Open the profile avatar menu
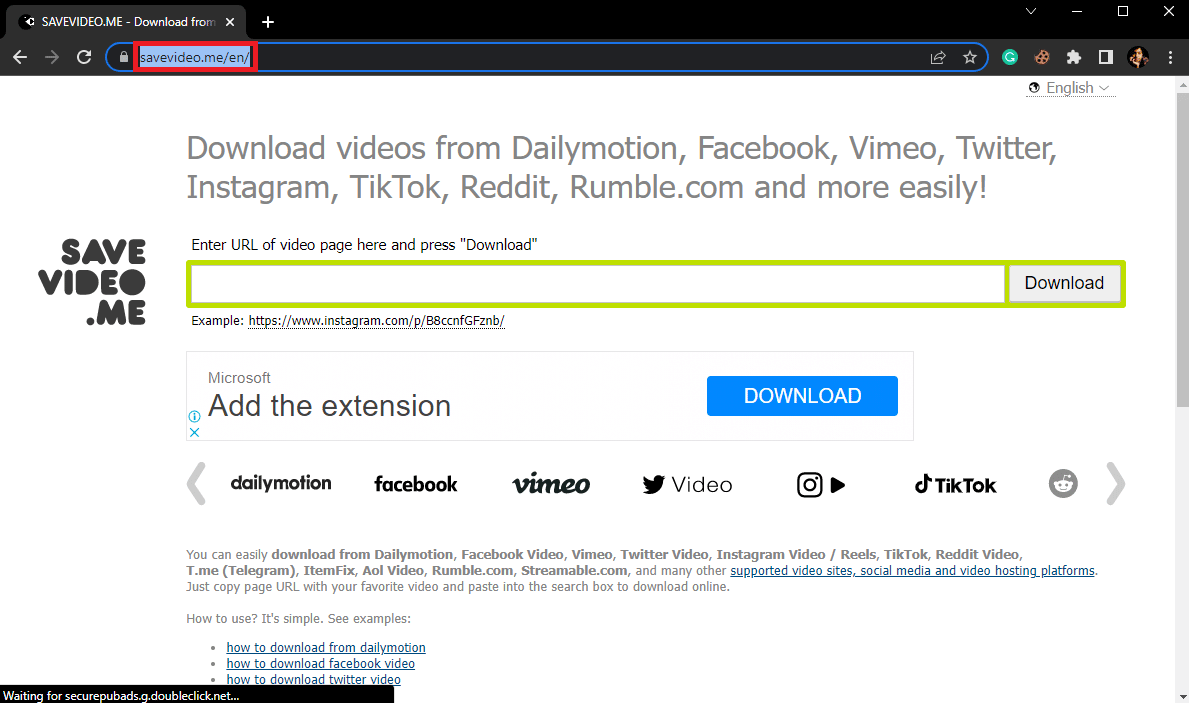 coord(1137,57)
